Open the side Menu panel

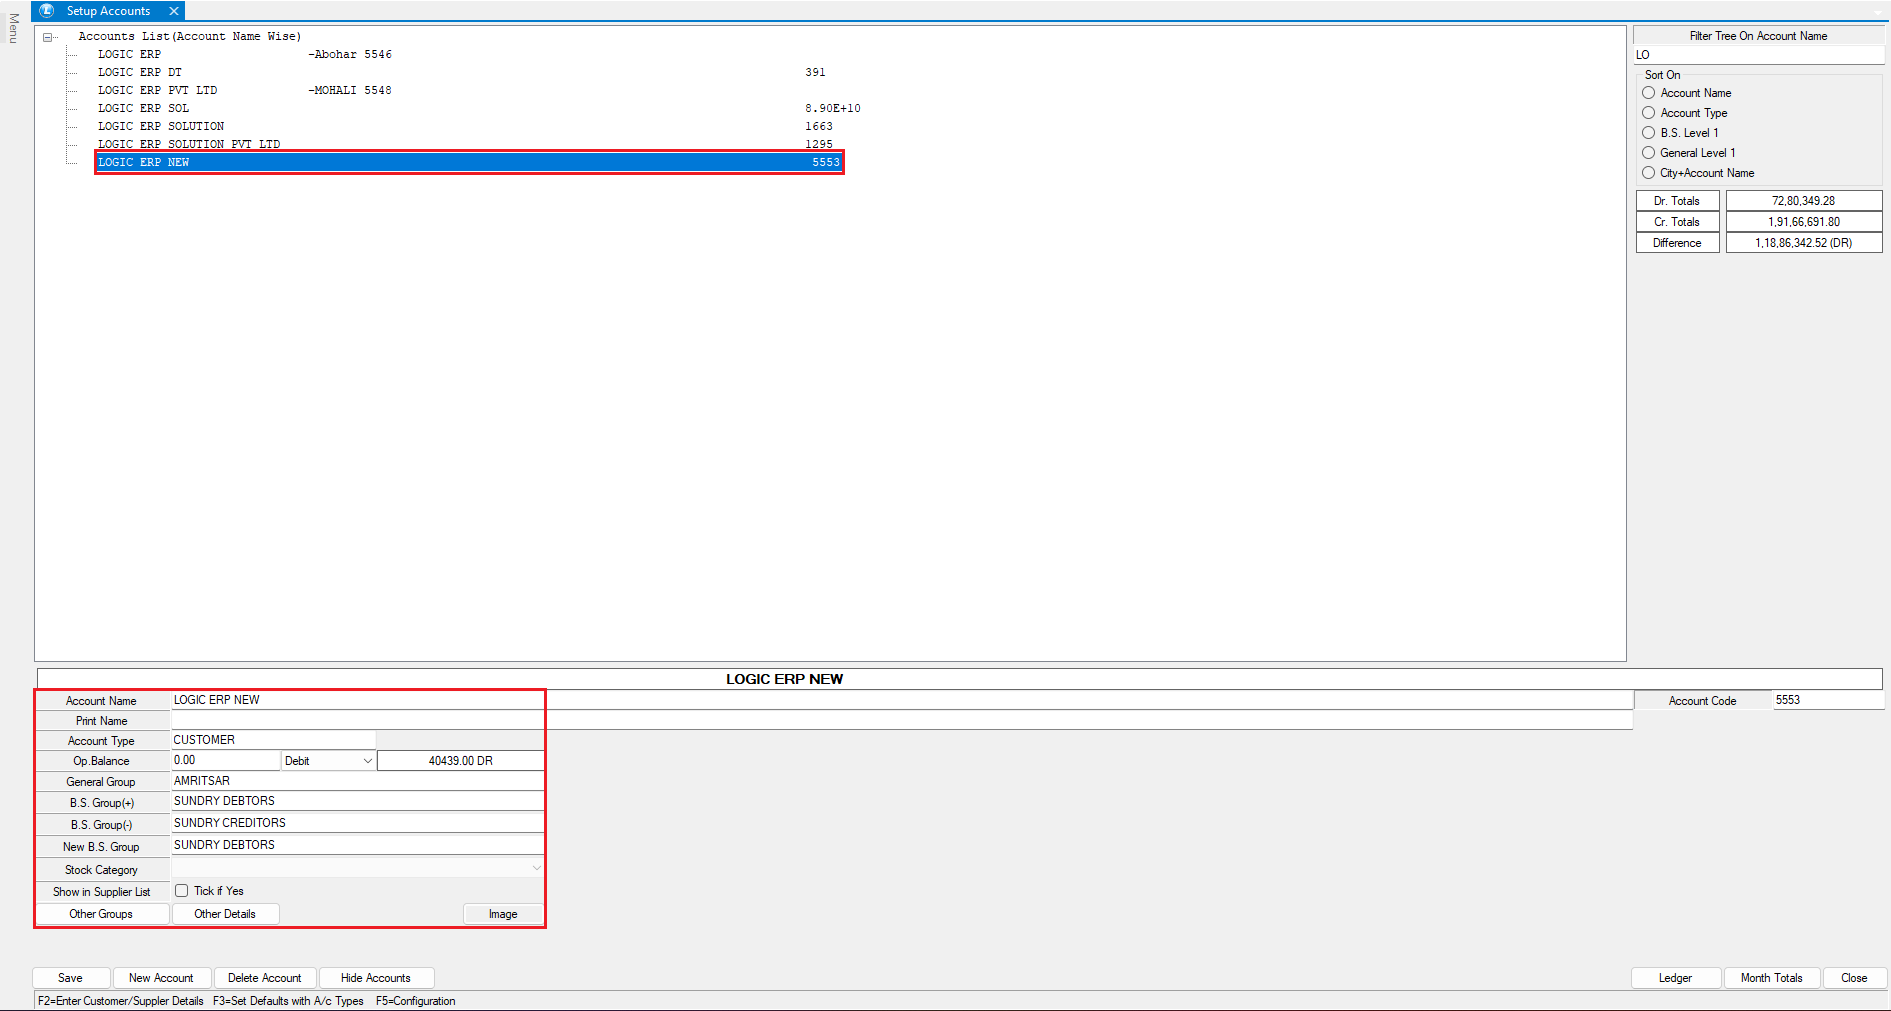[x=13, y=28]
